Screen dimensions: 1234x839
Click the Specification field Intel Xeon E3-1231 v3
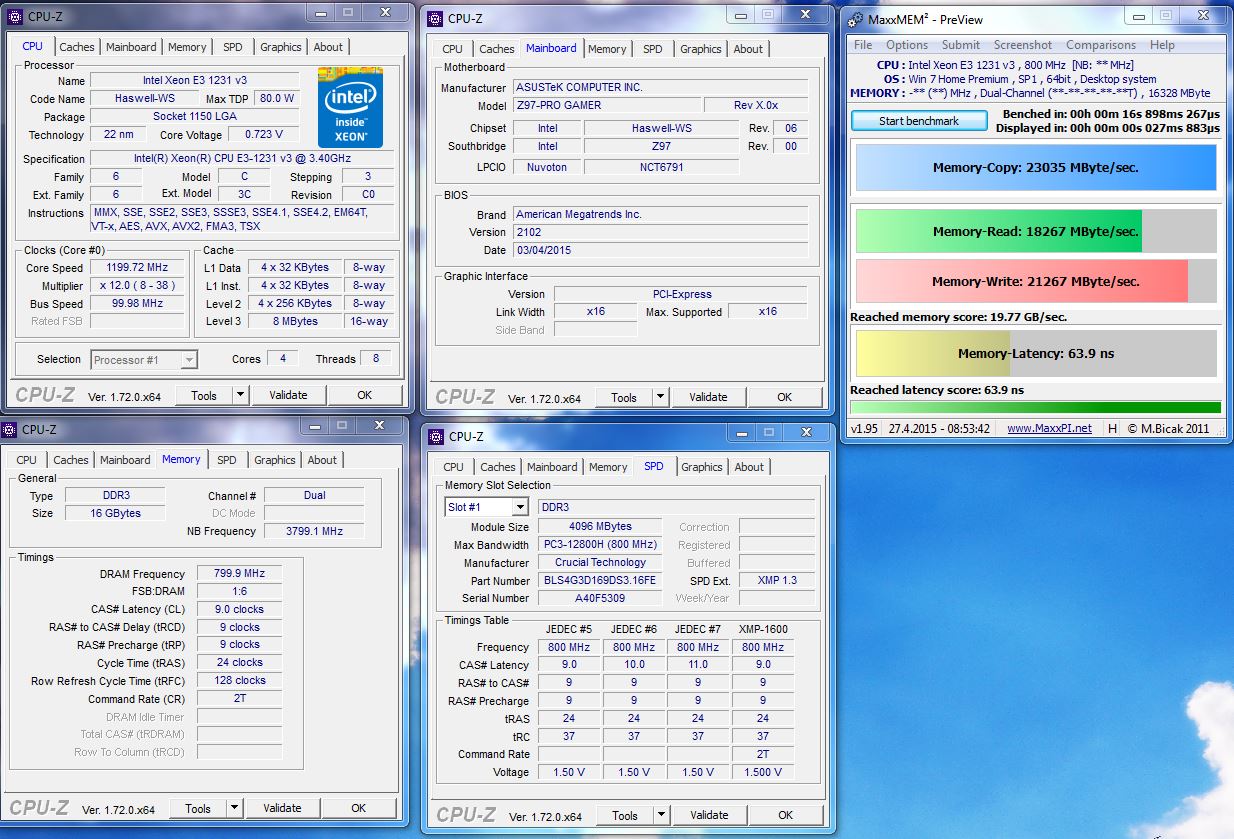pyautogui.click(x=243, y=159)
